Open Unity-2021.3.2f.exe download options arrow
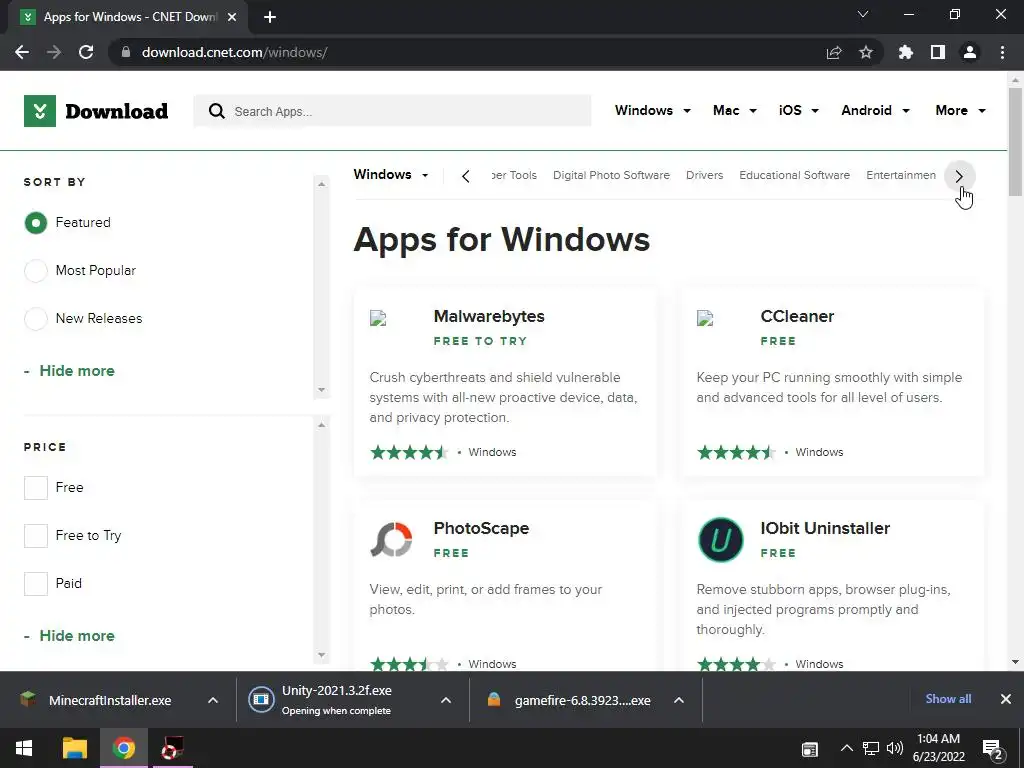1024x768 pixels. pyautogui.click(x=446, y=700)
